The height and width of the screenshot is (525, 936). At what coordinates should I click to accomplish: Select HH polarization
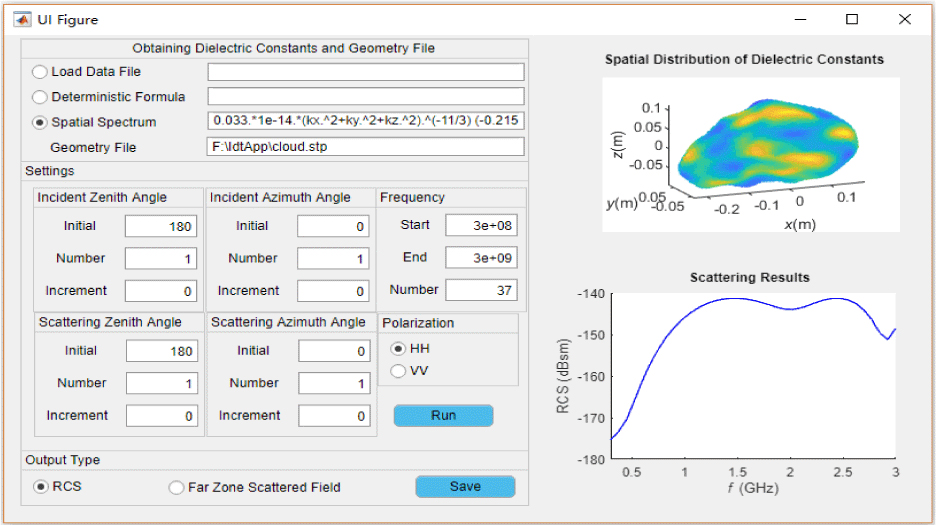[398, 349]
